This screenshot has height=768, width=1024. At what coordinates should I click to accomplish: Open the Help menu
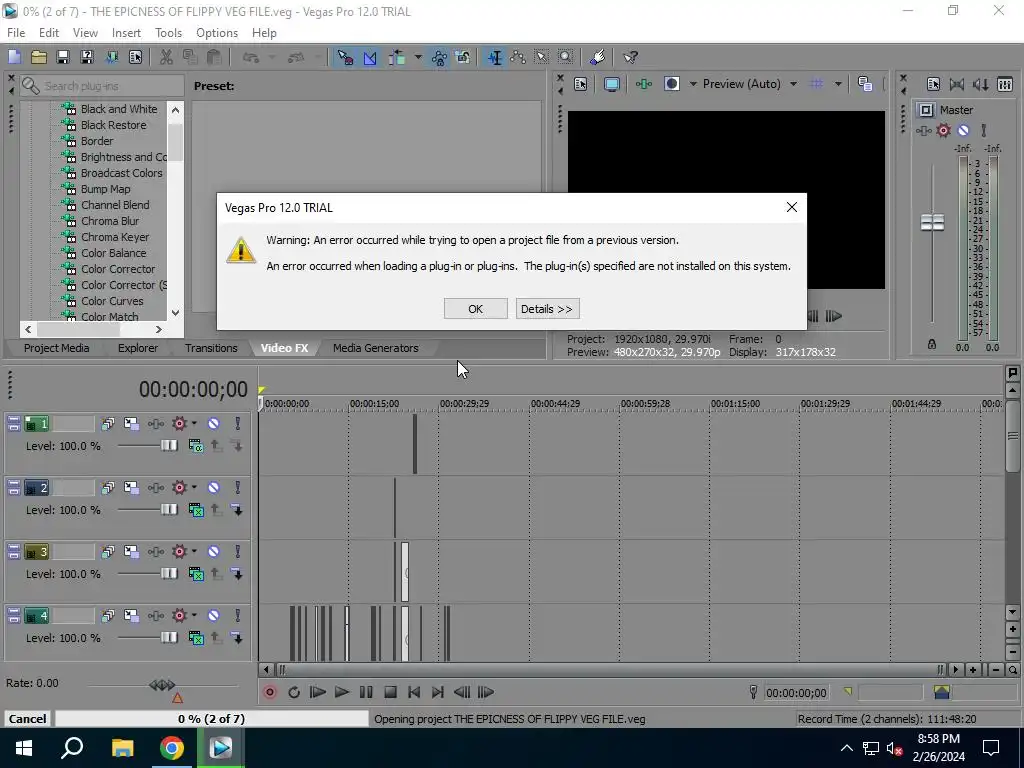[x=264, y=33]
